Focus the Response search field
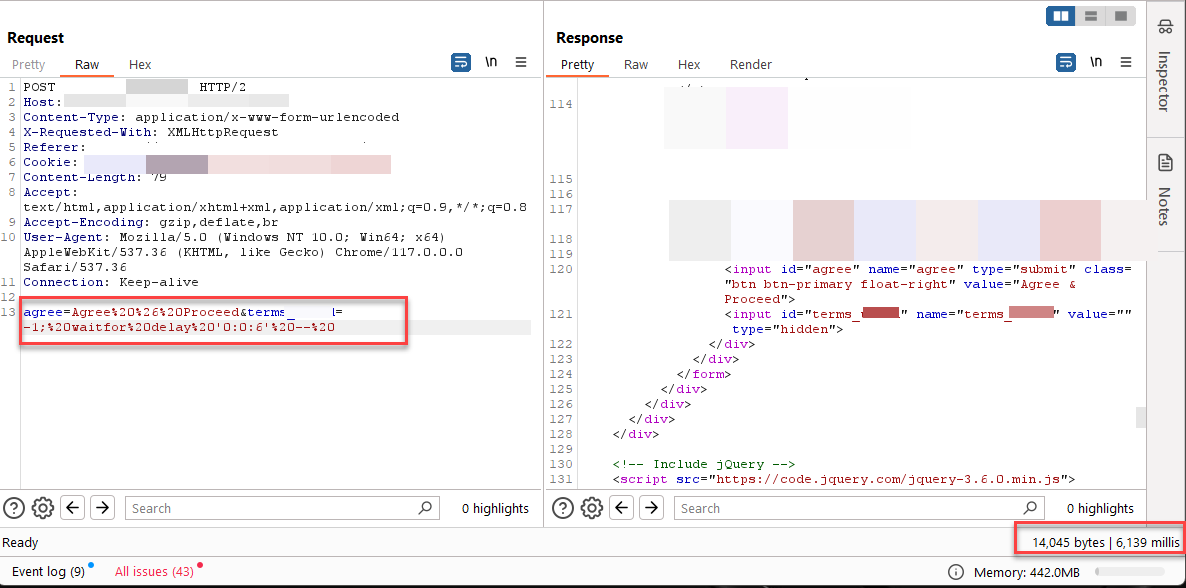Image resolution: width=1186 pixels, height=588 pixels. point(858,508)
